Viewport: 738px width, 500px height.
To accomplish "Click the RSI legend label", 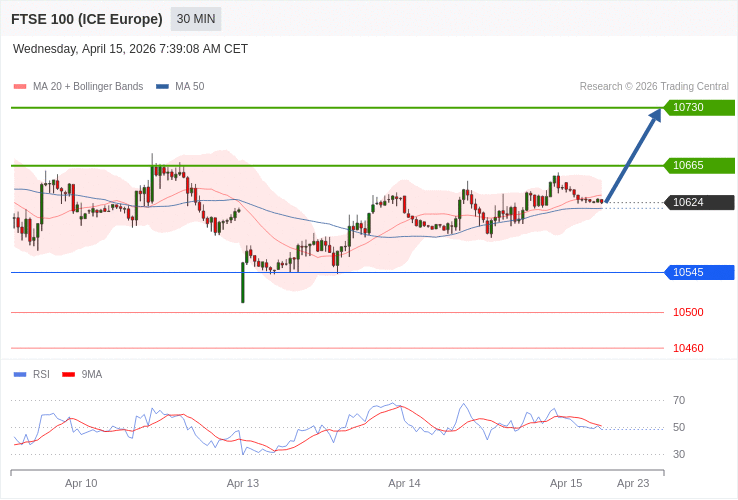I will (x=41, y=374).
